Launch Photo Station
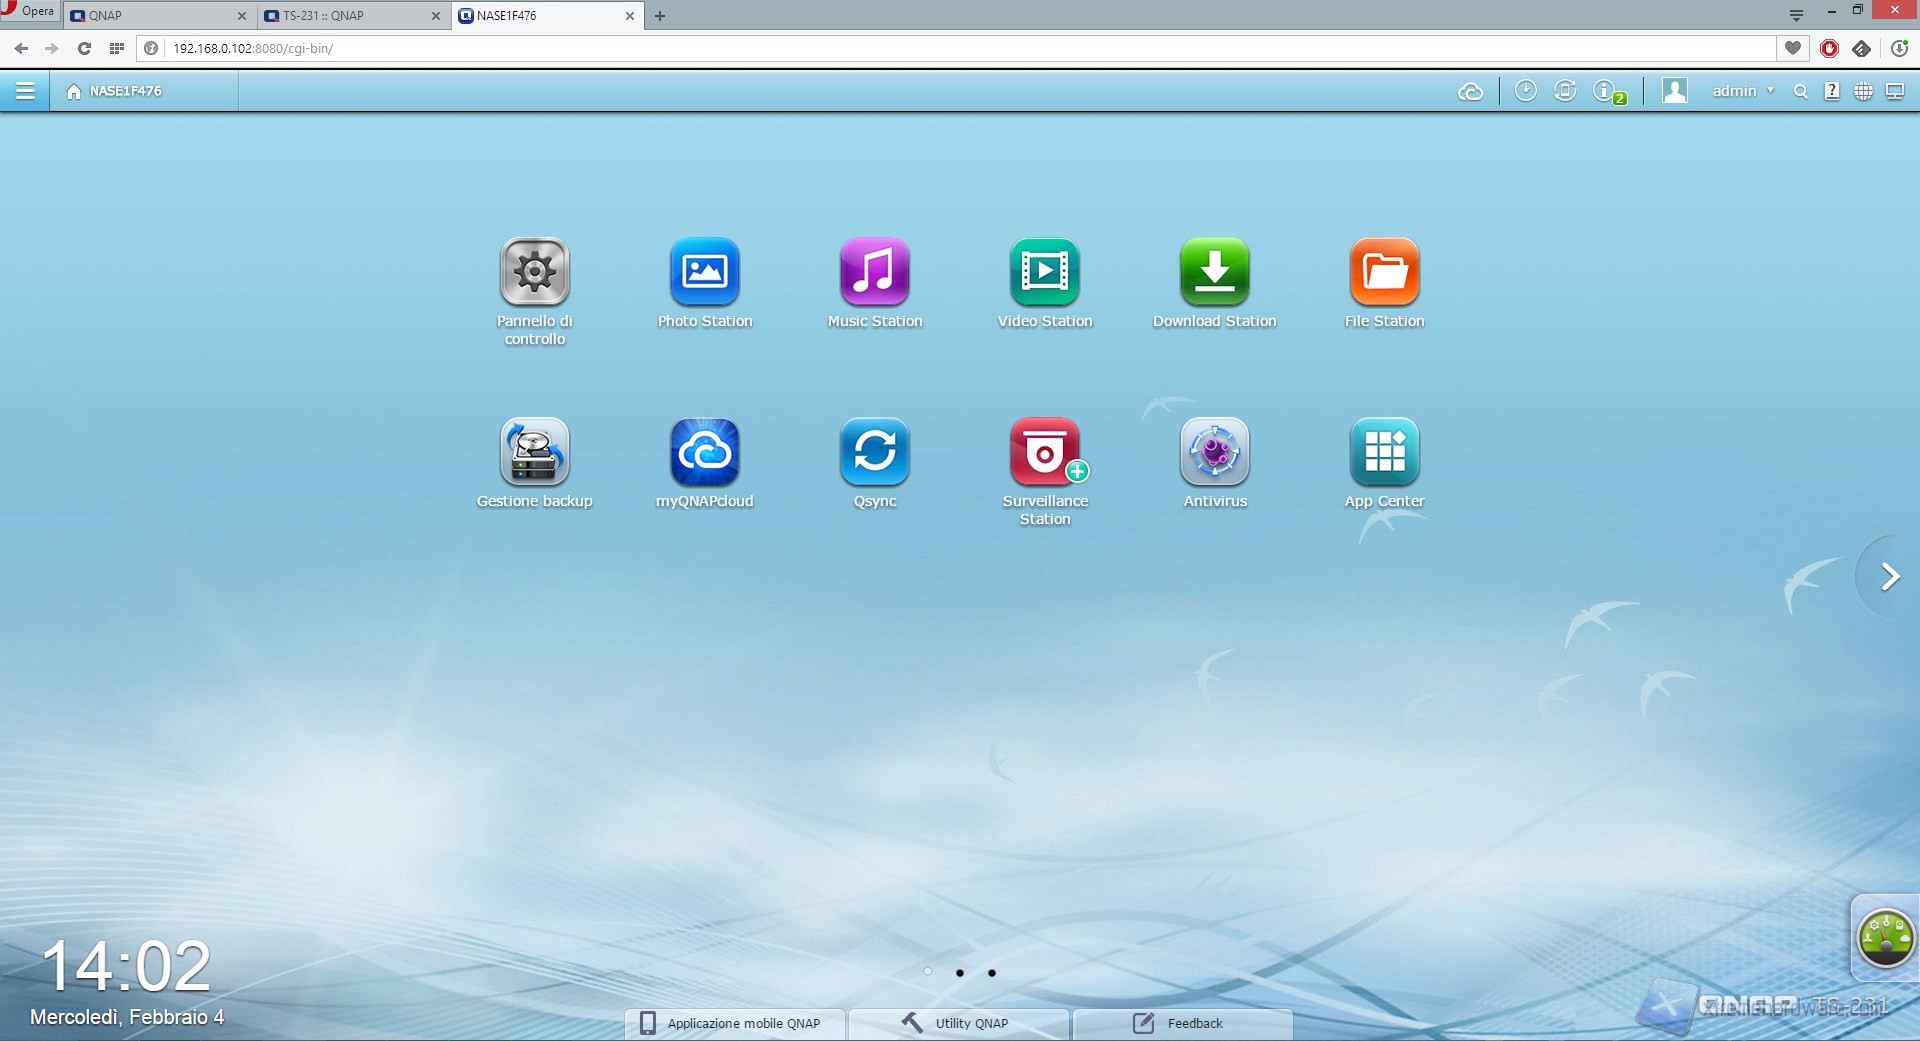 click(x=704, y=272)
